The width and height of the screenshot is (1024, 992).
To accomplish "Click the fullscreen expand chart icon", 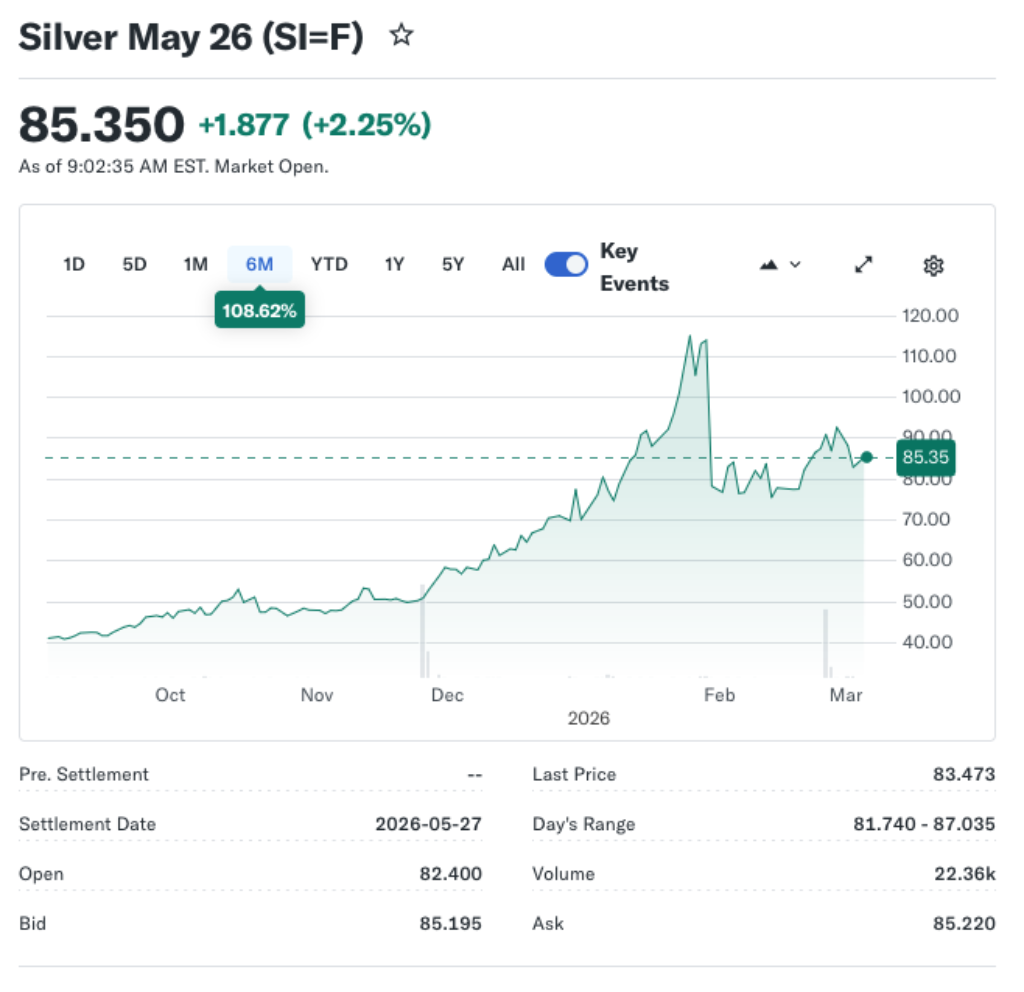I will [x=863, y=265].
